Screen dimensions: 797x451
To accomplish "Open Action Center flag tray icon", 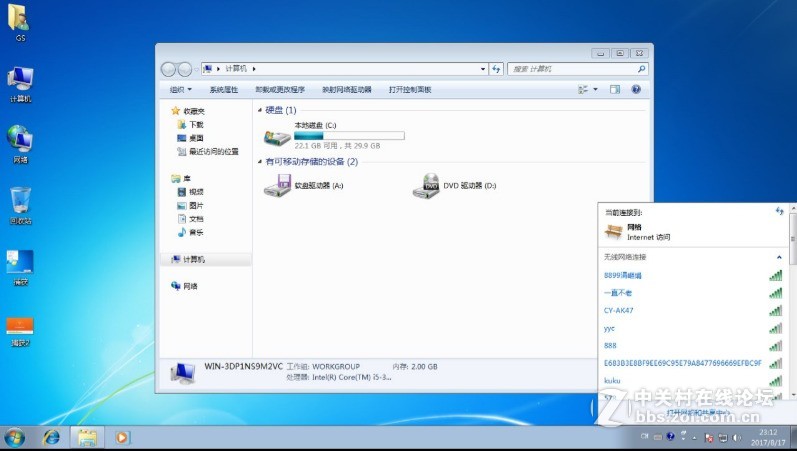I will point(709,438).
